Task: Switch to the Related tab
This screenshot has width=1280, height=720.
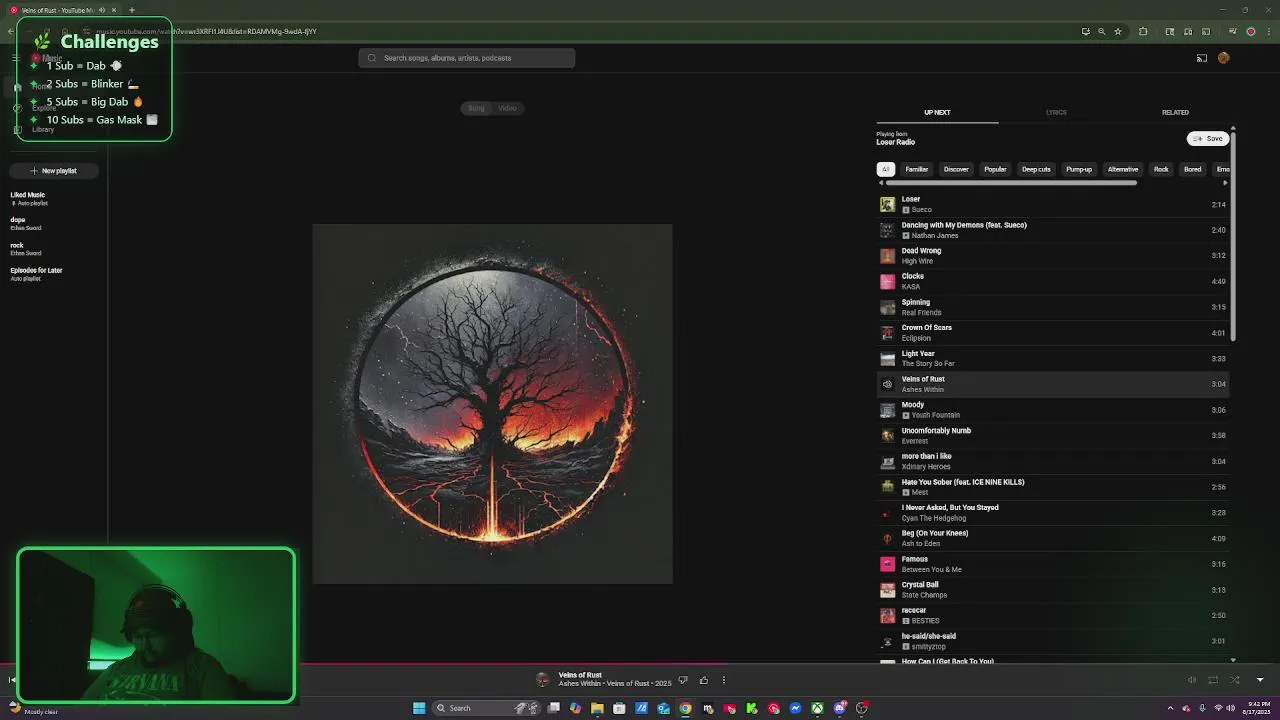Action: click(x=1175, y=112)
